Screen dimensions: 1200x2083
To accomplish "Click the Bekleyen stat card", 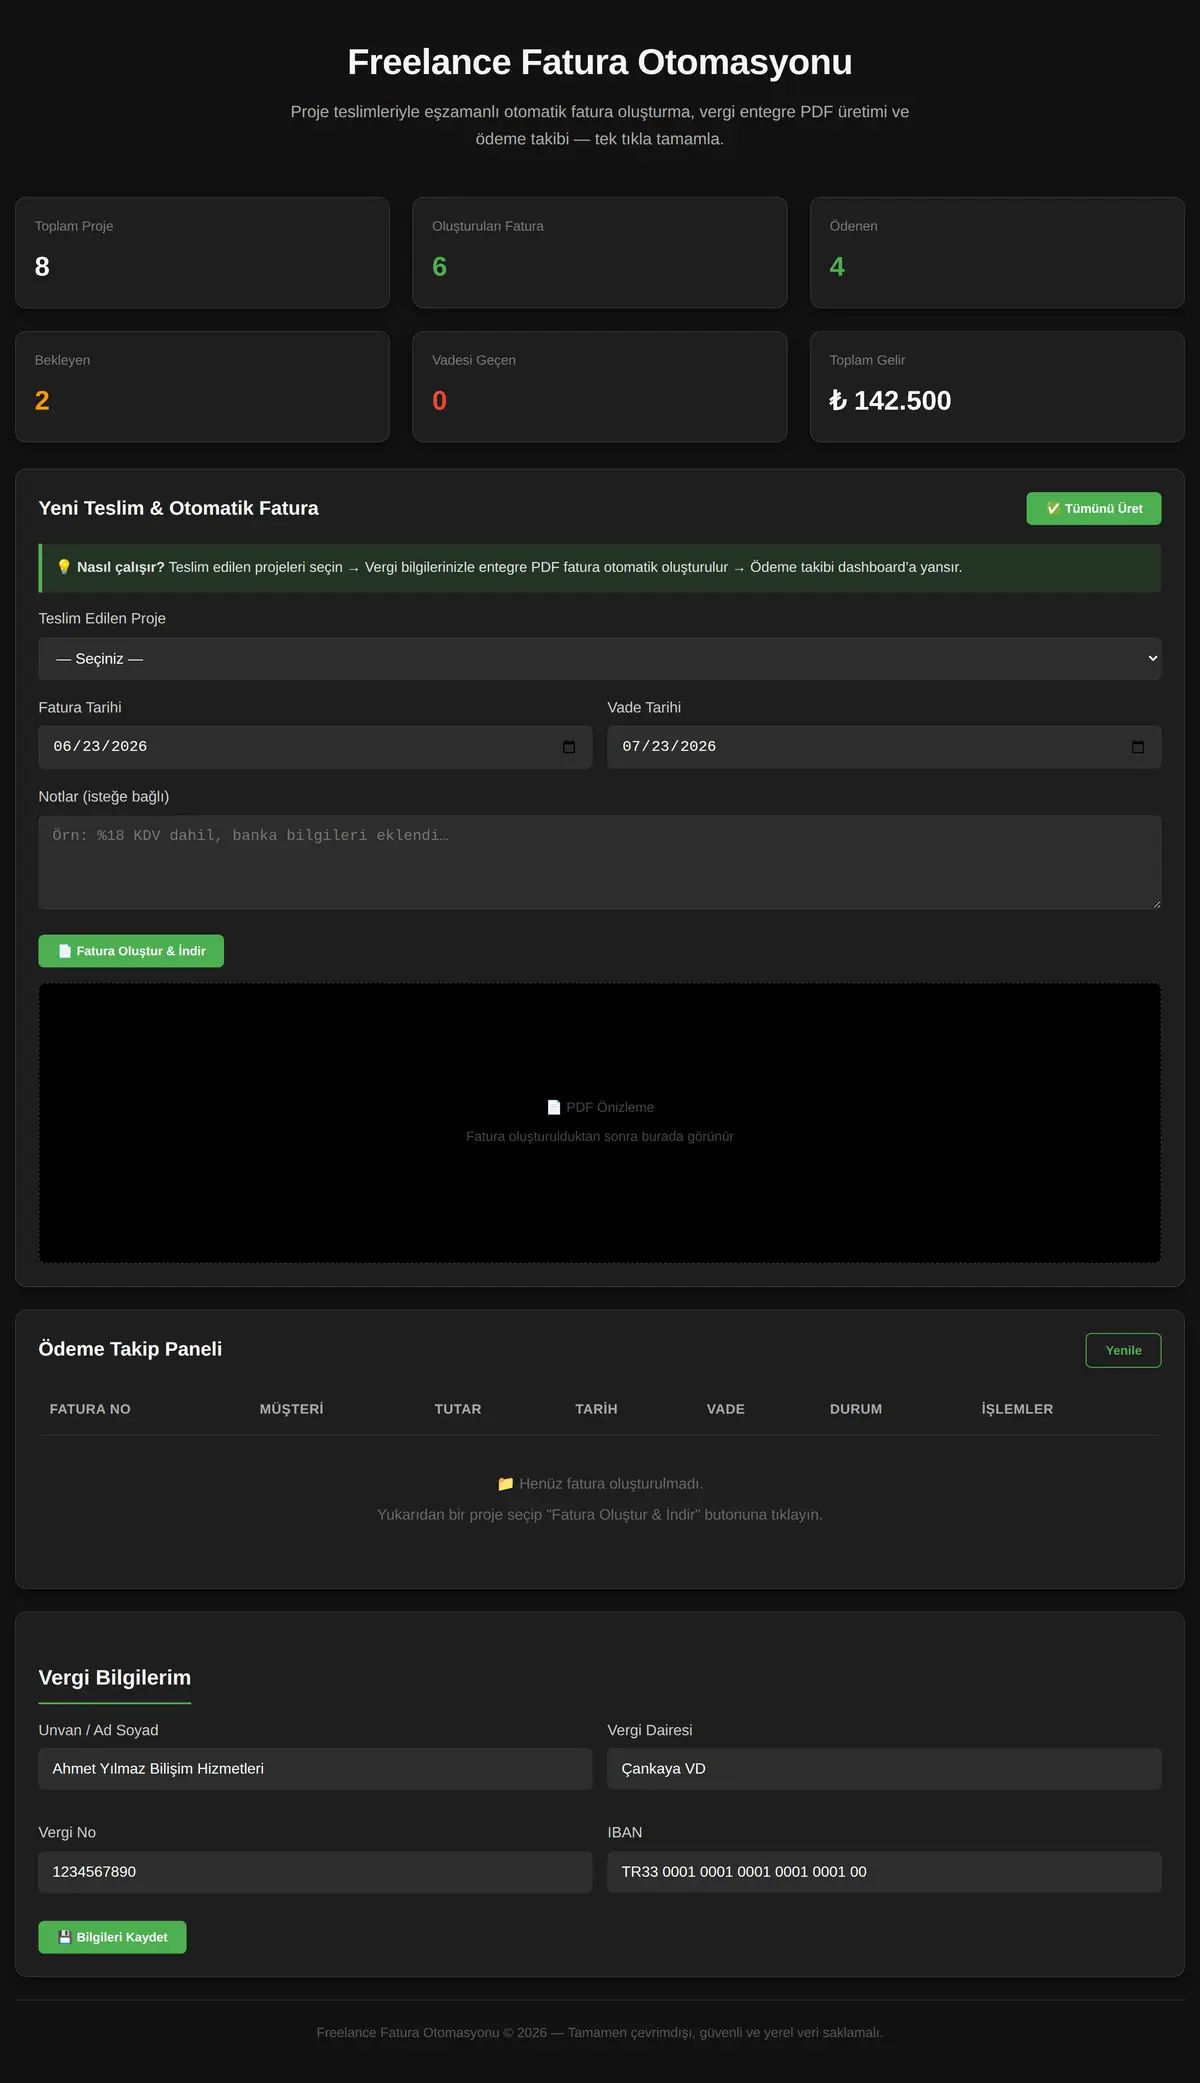I will (x=202, y=387).
